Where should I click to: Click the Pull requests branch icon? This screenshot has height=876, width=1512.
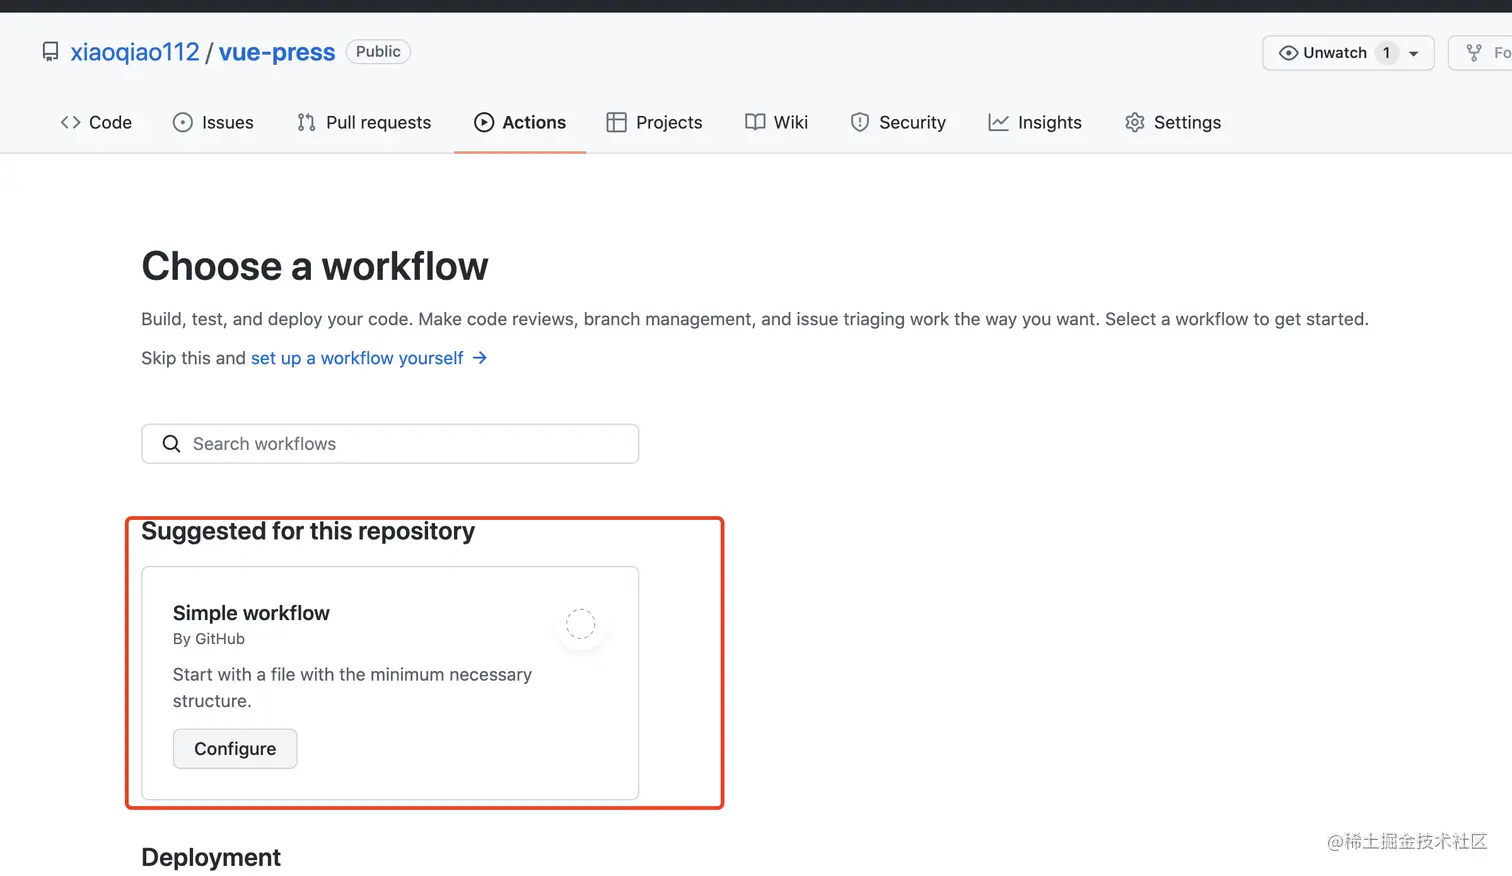pos(306,122)
